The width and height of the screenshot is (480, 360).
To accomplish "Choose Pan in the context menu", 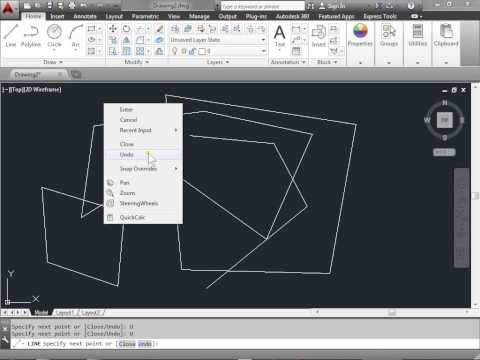I will pos(143,183).
